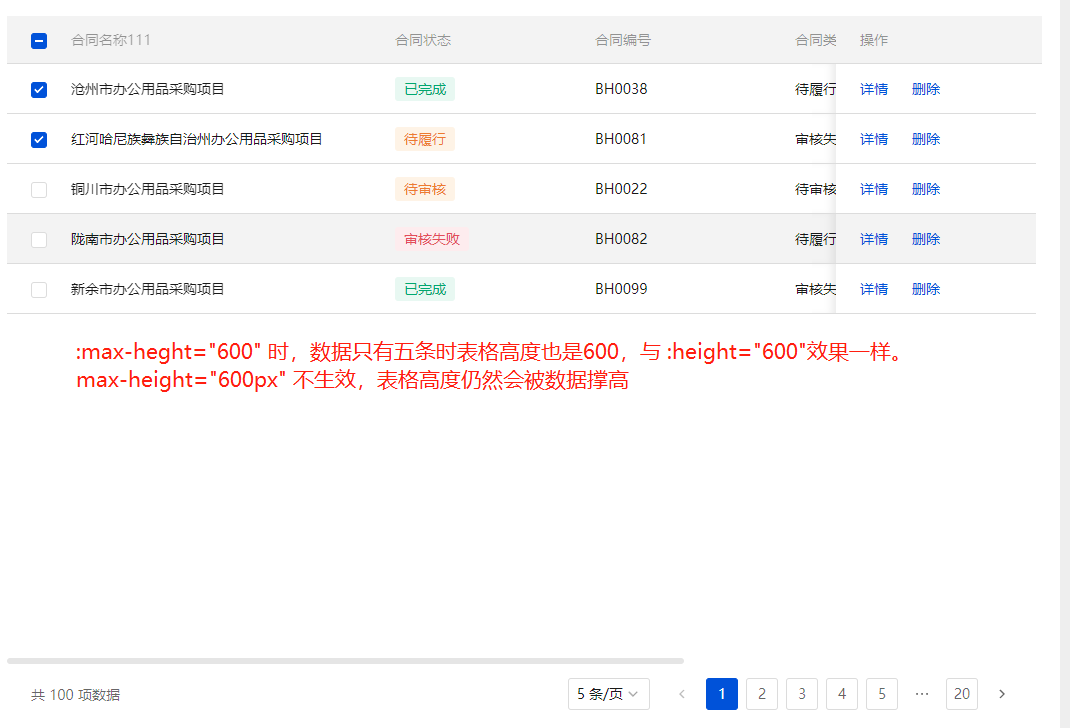This screenshot has height=728, width=1070.
Task: Open the 5 条/页 page size dropdown
Action: 608,694
